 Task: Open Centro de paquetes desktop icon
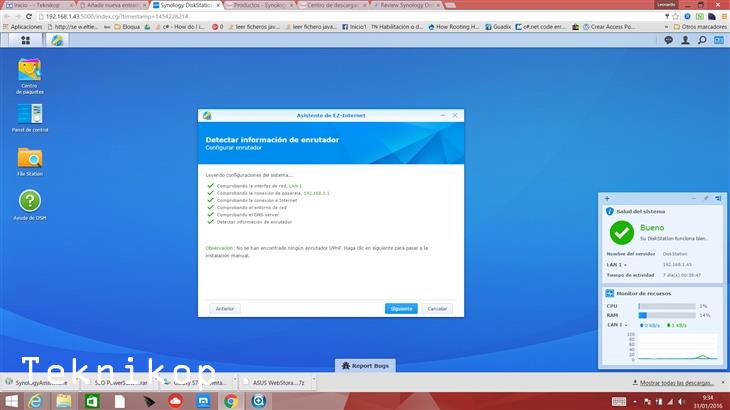tap(30, 71)
